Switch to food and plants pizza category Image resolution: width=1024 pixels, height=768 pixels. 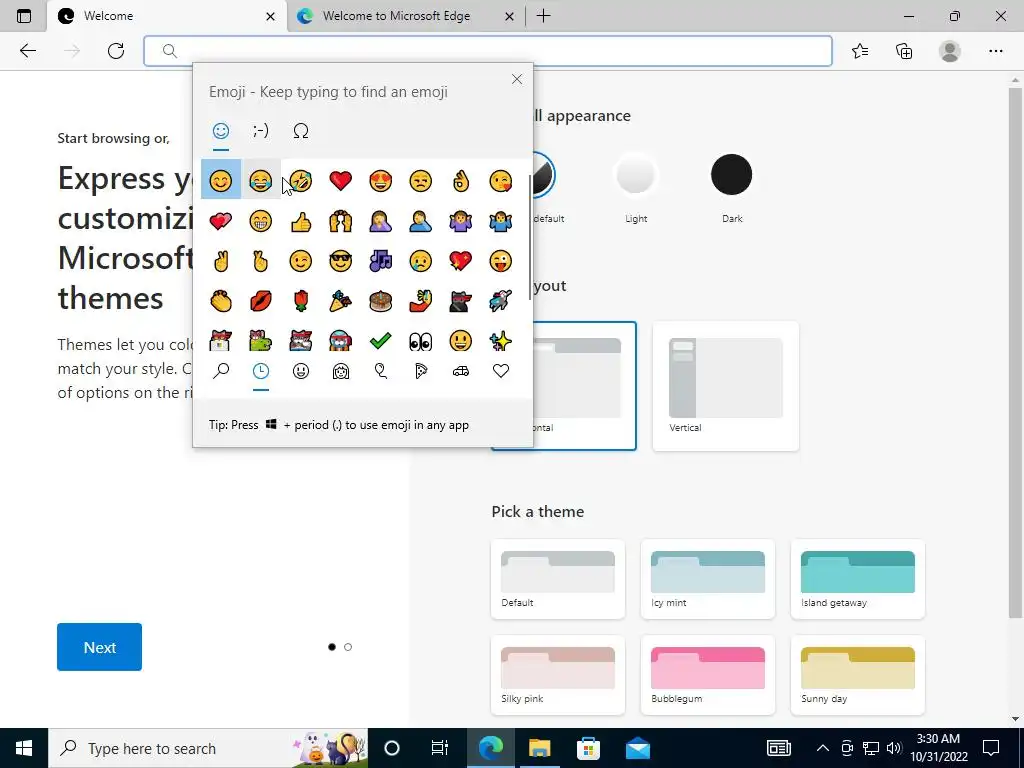(x=421, y=372)
